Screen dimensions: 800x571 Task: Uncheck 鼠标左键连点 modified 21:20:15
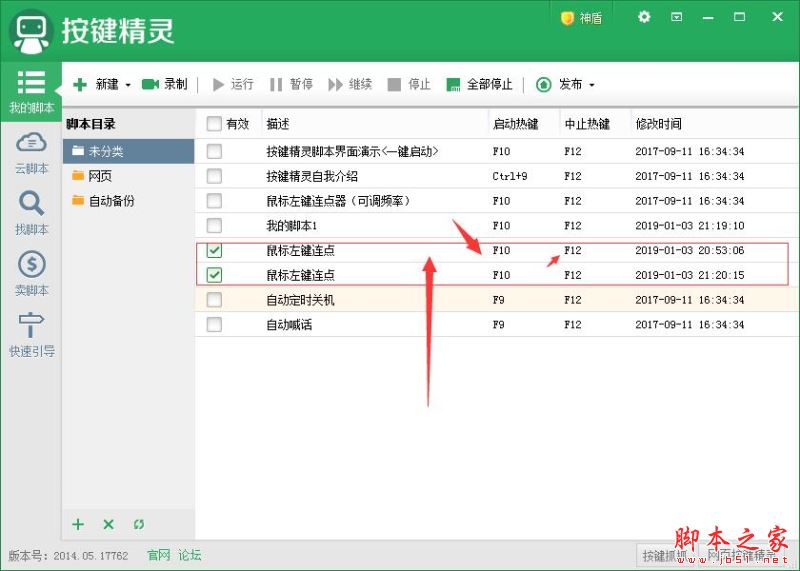coord(214,275)
